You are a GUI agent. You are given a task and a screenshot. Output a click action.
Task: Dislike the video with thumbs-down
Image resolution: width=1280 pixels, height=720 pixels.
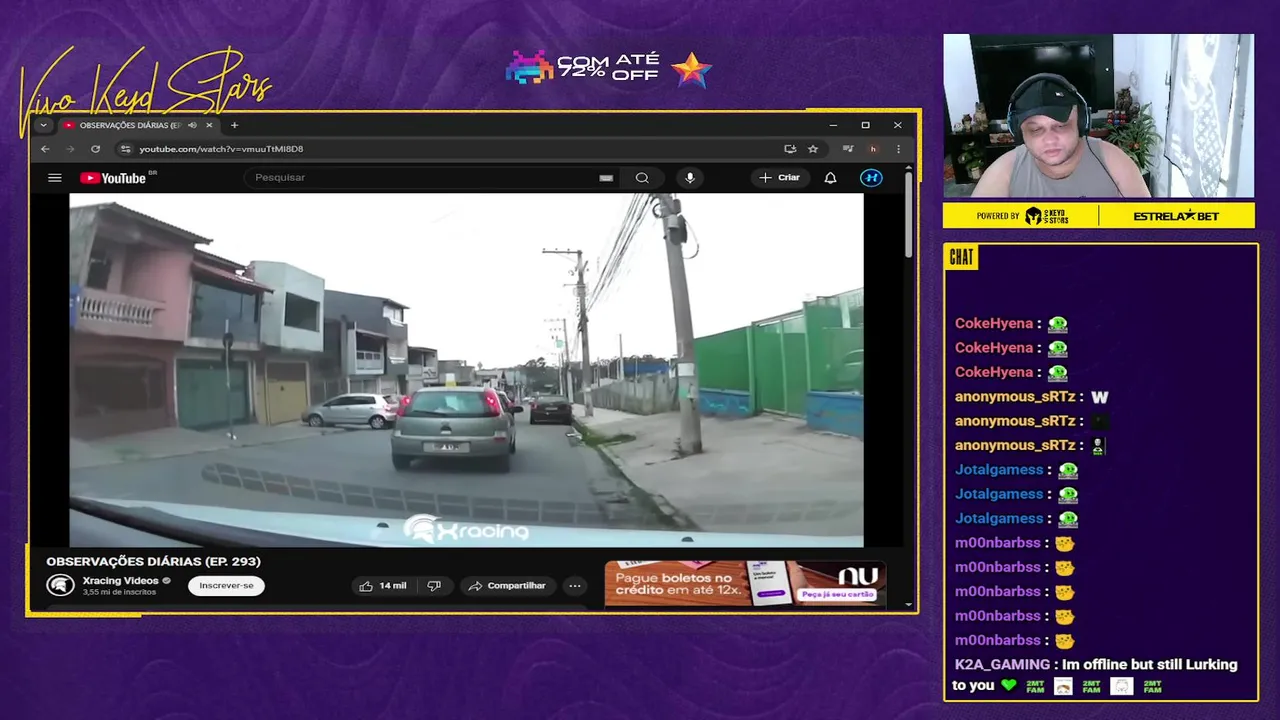pyautogui.click(x=434, y=586)
